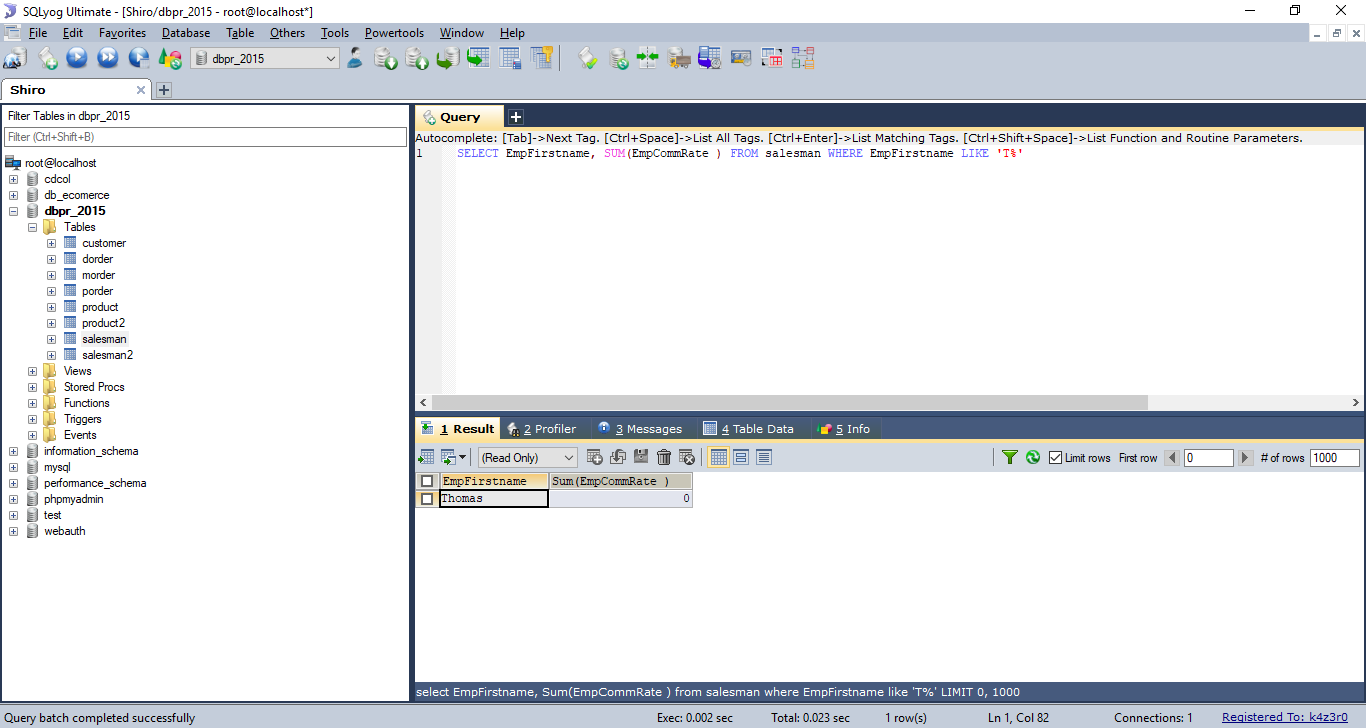Switch result to grid view
This screenshot has height=728, width=1366.
(718, 457)
